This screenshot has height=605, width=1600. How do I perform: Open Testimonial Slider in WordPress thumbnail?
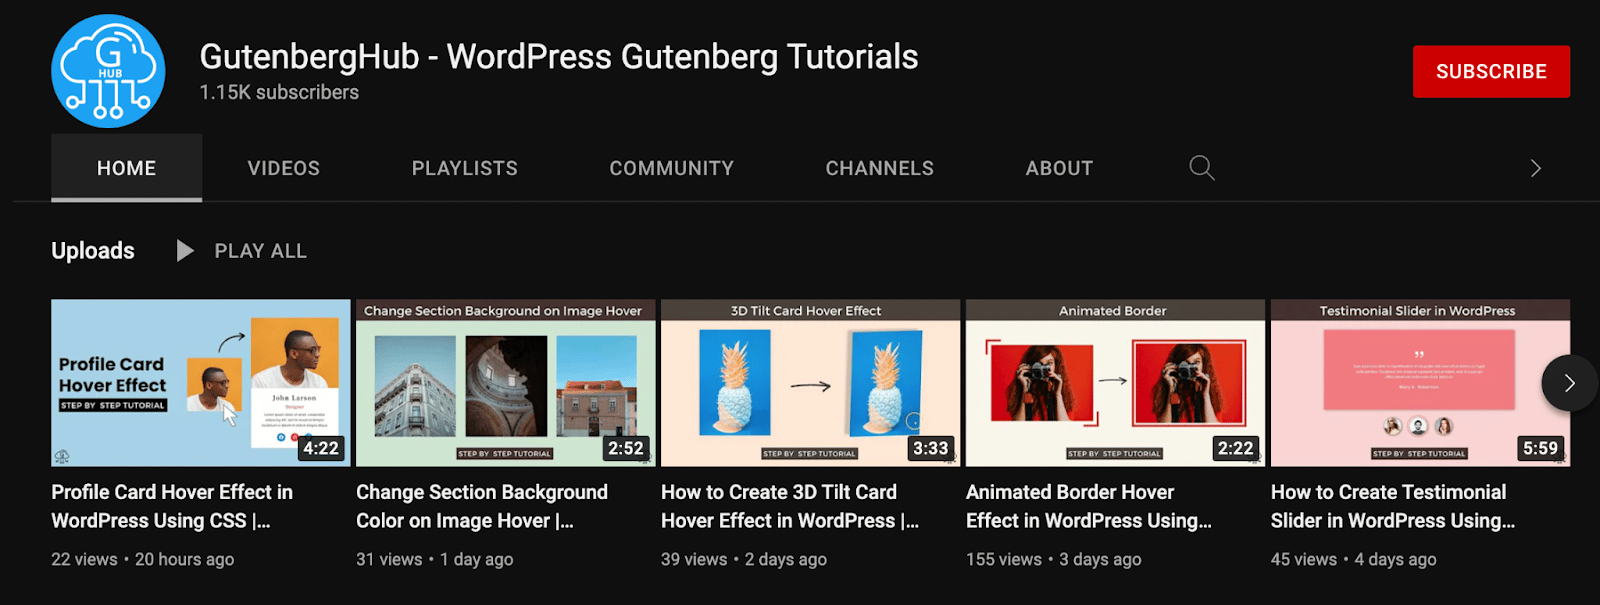point(1420,383)
